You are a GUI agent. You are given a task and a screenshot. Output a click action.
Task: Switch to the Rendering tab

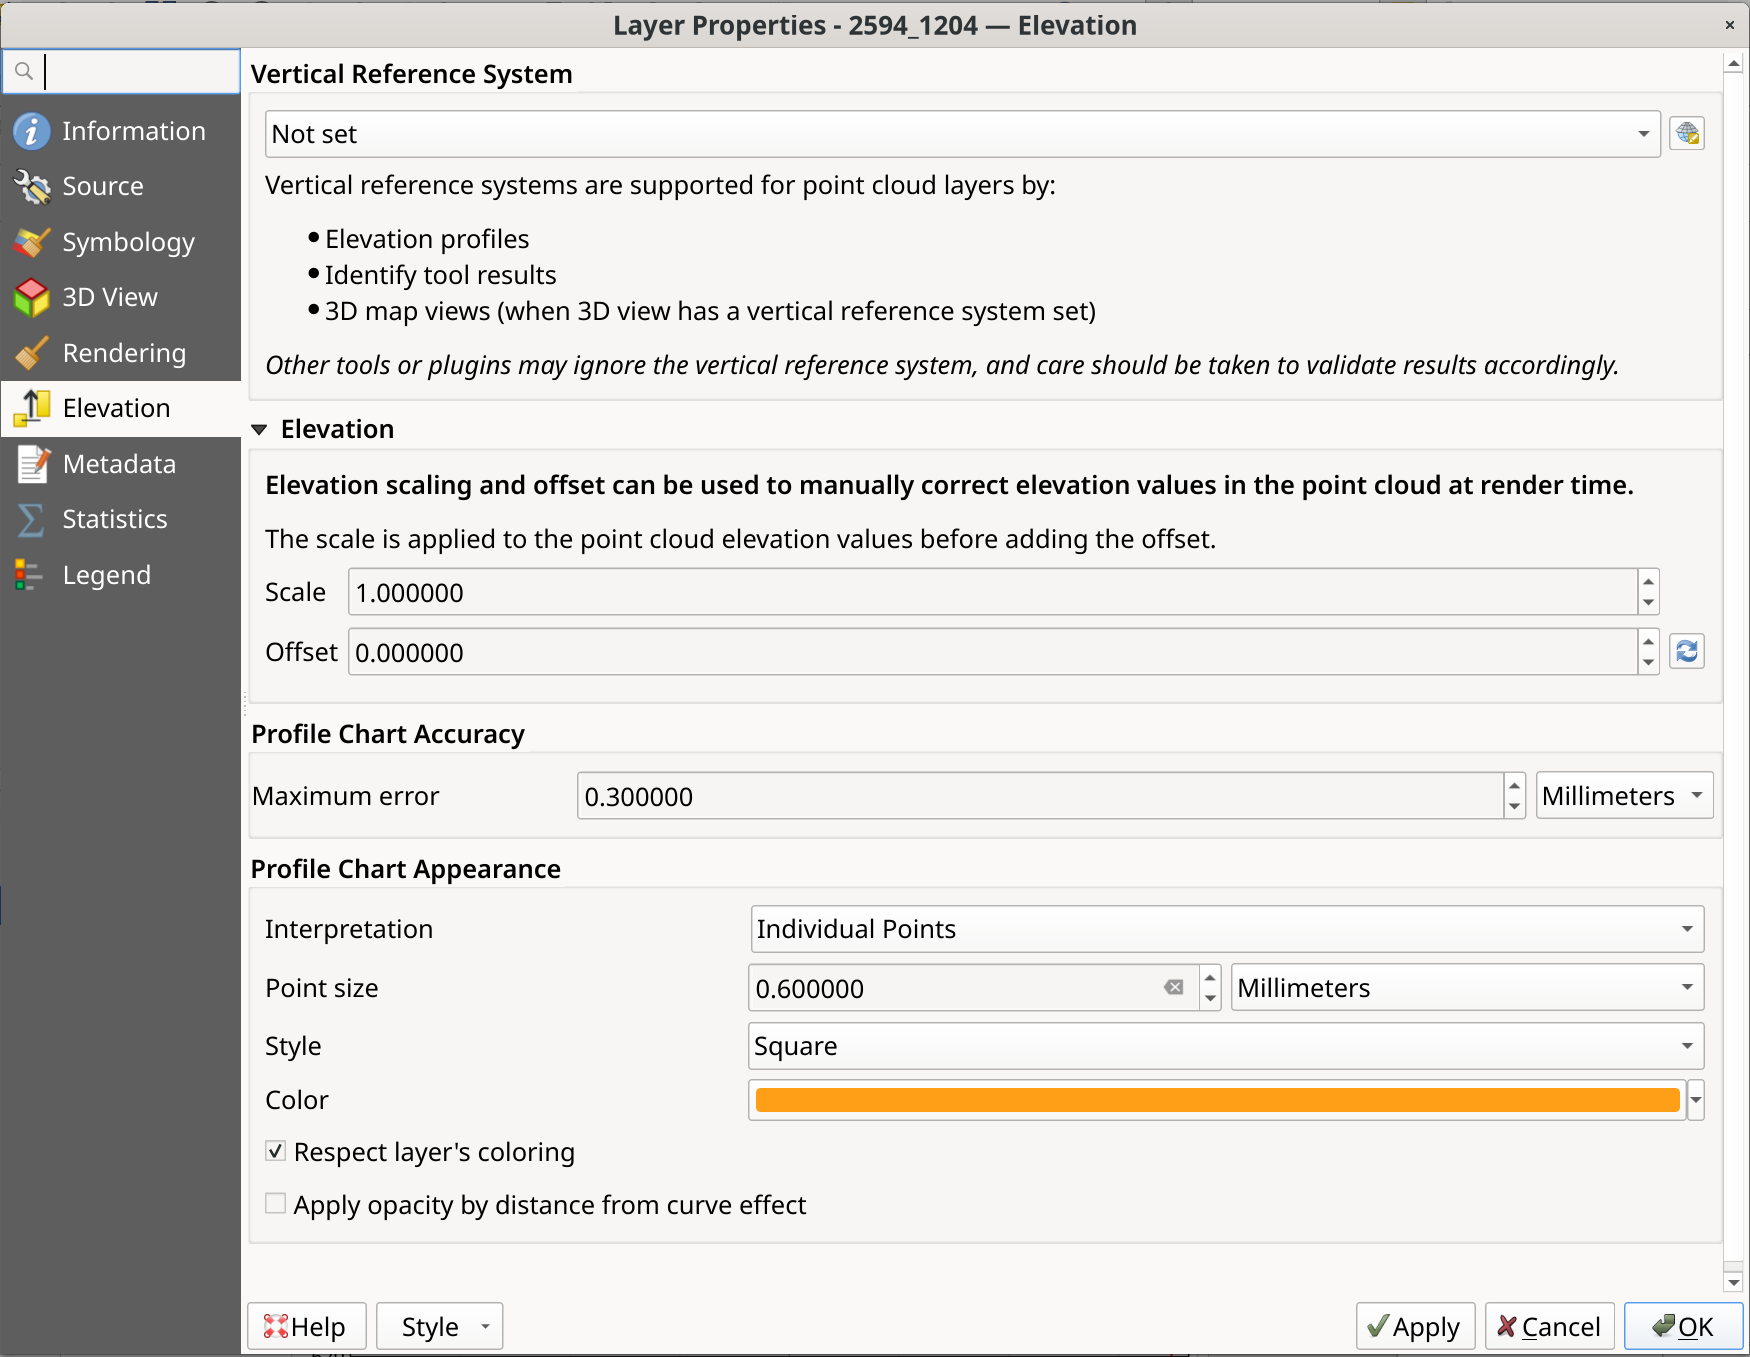click(x=120, y=353)
